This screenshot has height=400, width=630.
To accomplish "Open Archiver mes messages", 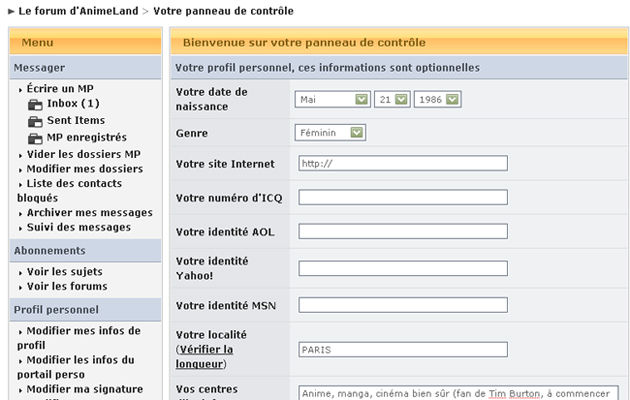I will pyautogui.click(x=90, y=212).
